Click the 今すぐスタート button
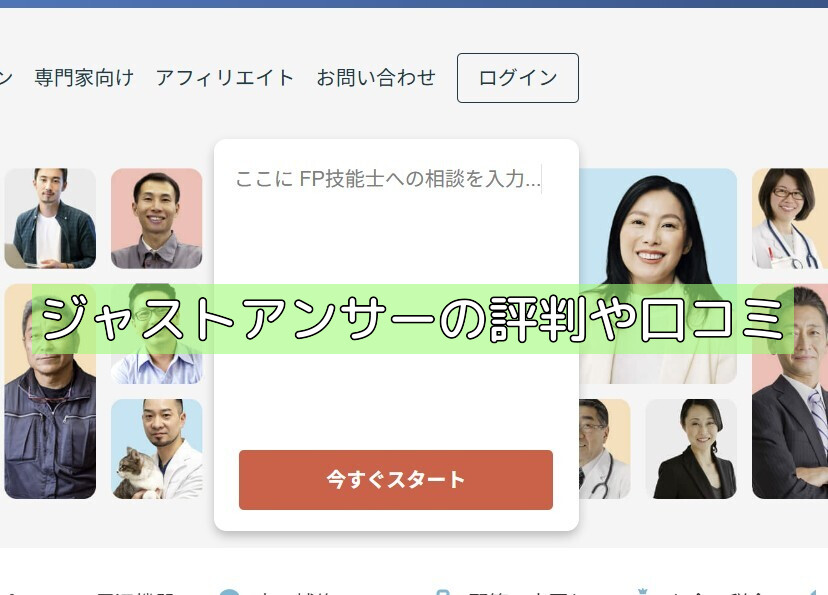828x595 pixels. (396, 480)
